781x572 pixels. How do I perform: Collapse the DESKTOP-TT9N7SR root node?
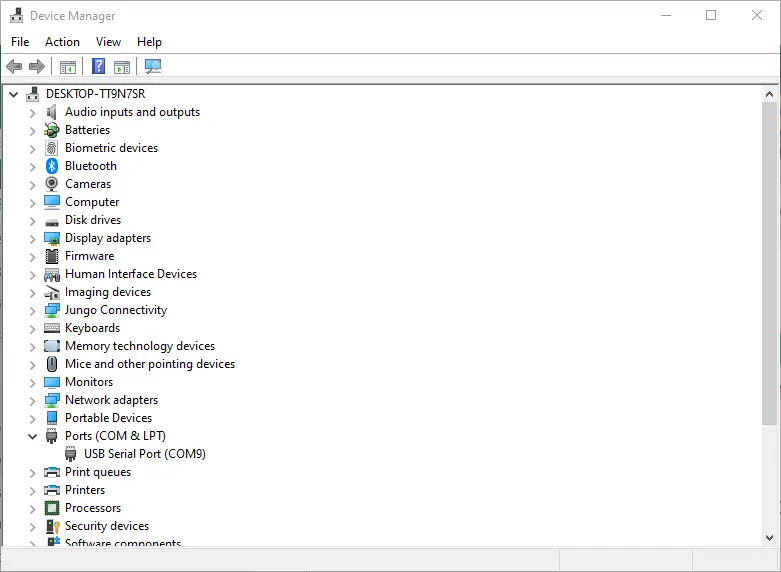[13, 94]
